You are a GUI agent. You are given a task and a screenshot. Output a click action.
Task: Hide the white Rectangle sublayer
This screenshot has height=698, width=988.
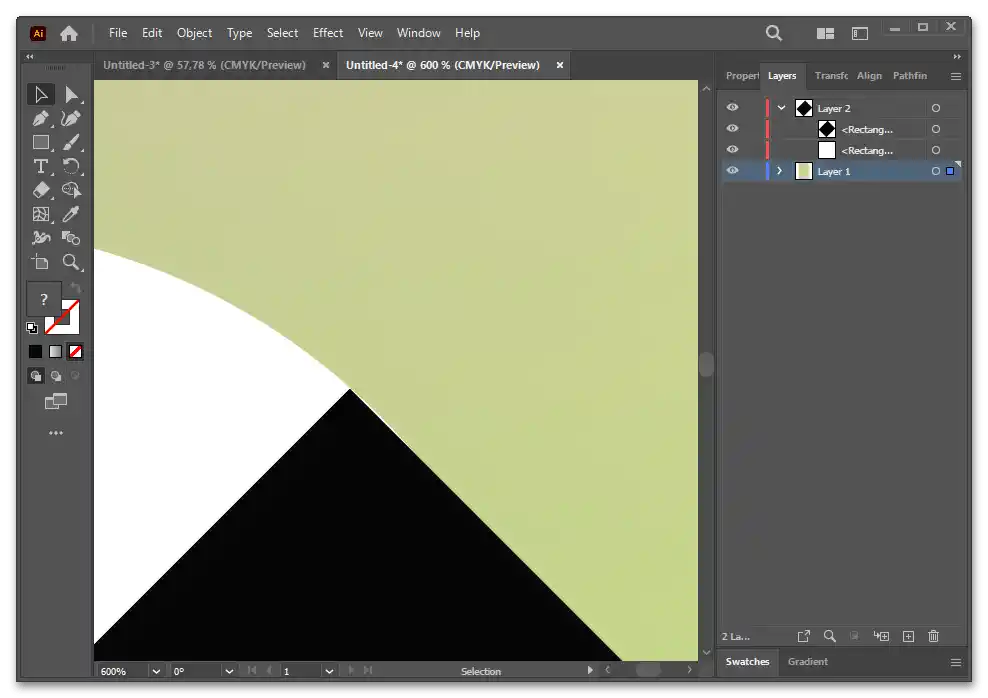tap(732, 150)
